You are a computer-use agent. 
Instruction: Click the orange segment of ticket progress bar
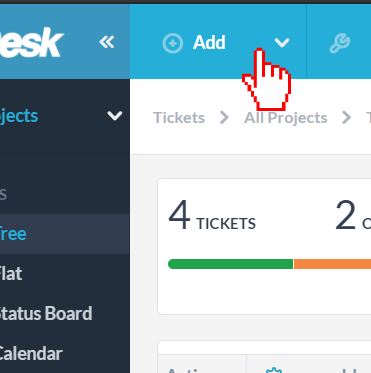coord(332,264)
